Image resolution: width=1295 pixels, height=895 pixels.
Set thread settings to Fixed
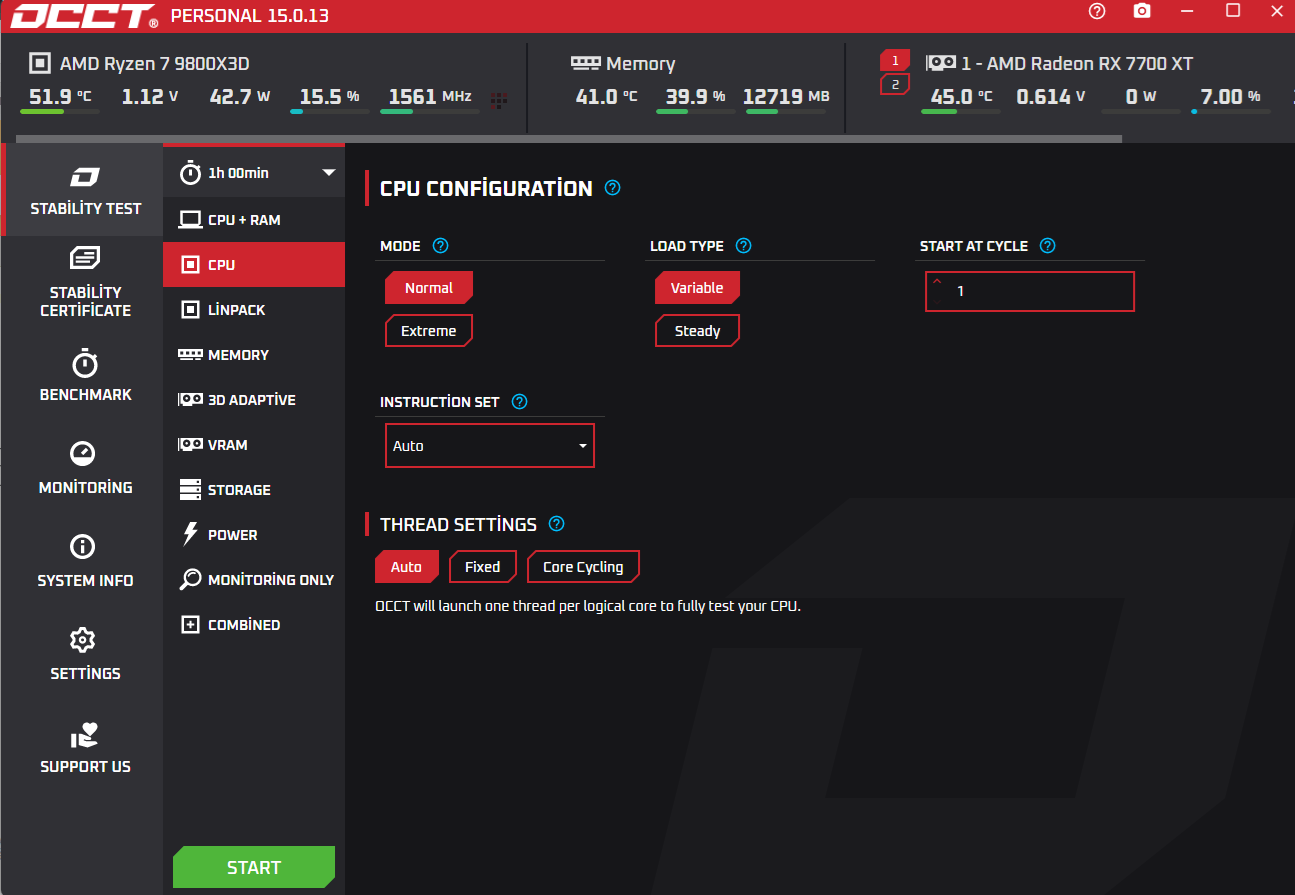[482, 567]
